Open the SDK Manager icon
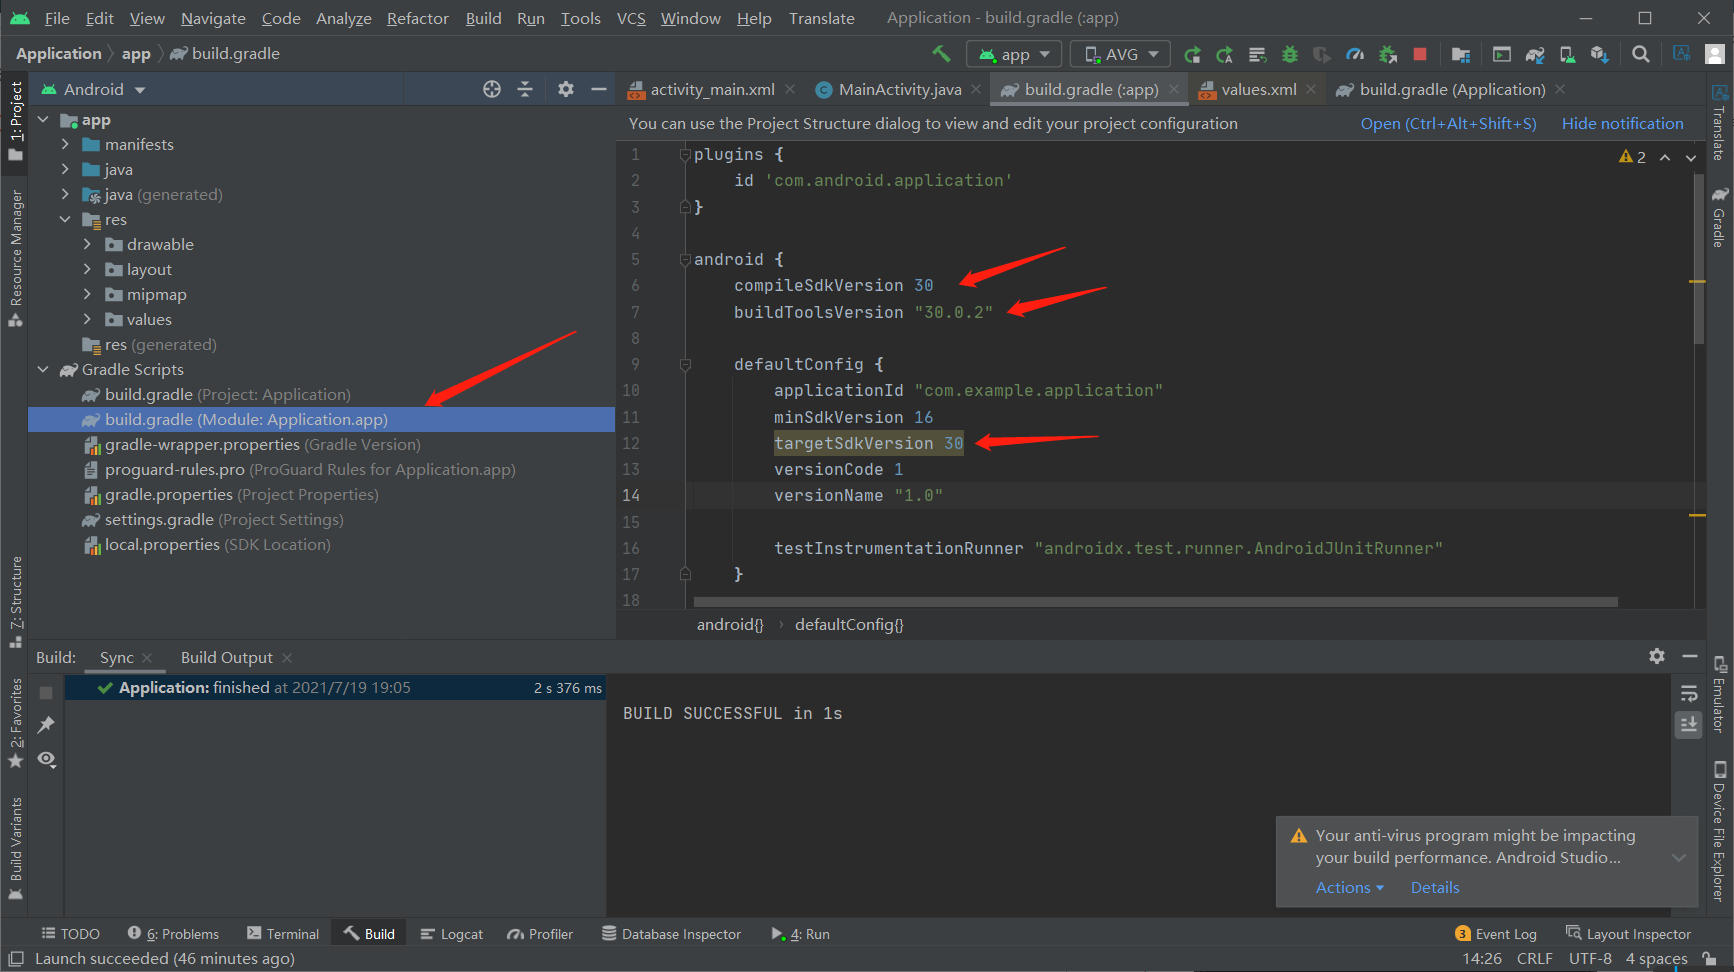Viewport: 1734px width, 972px height. tap(1598, 53)
